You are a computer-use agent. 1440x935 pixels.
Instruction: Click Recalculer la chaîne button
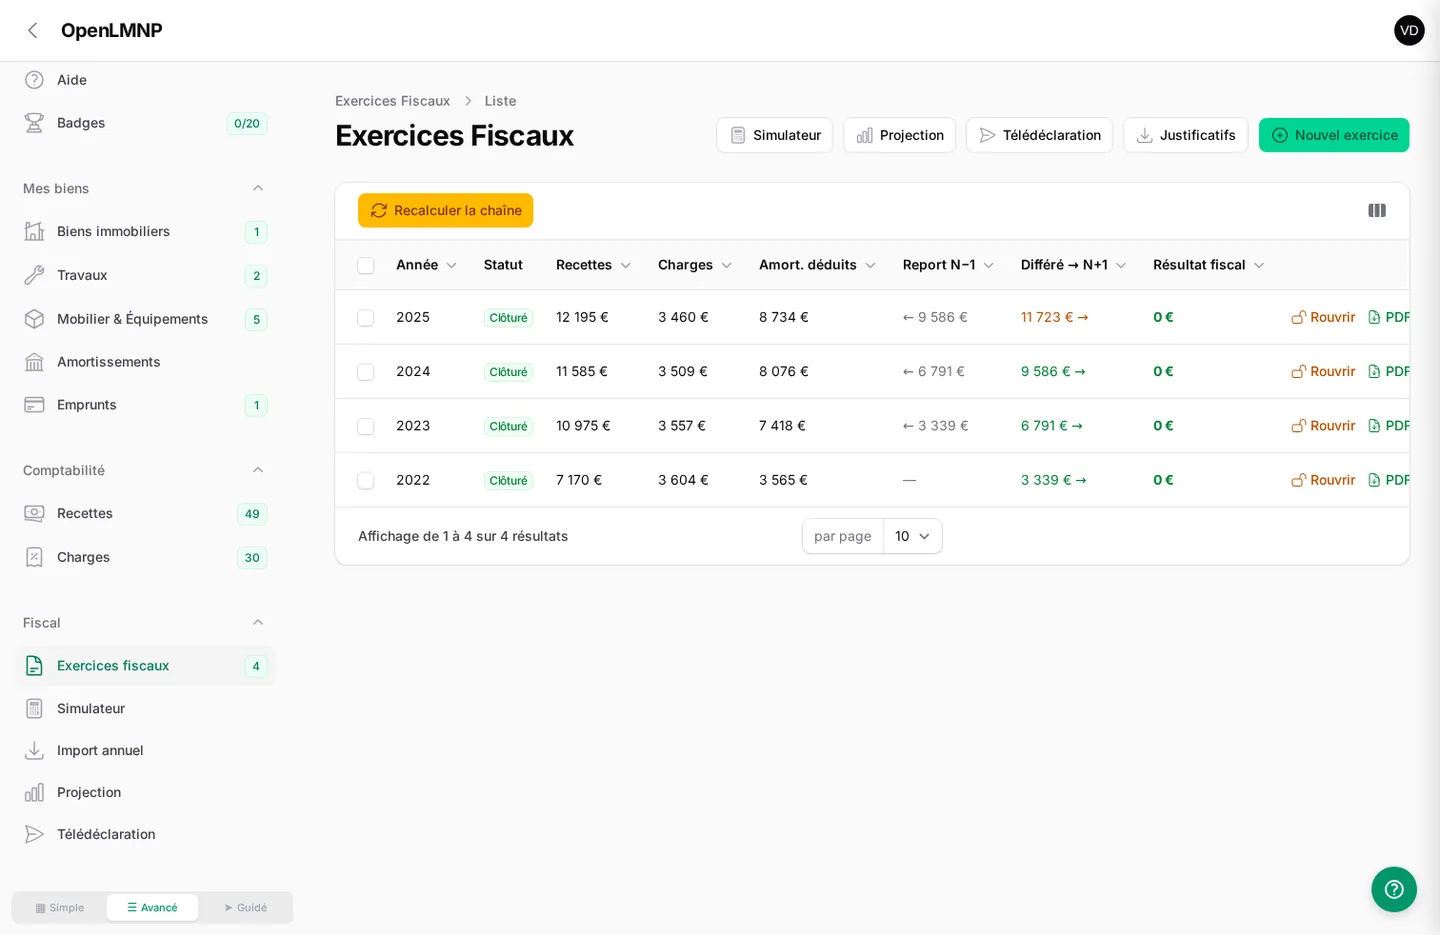click(446, 210)
